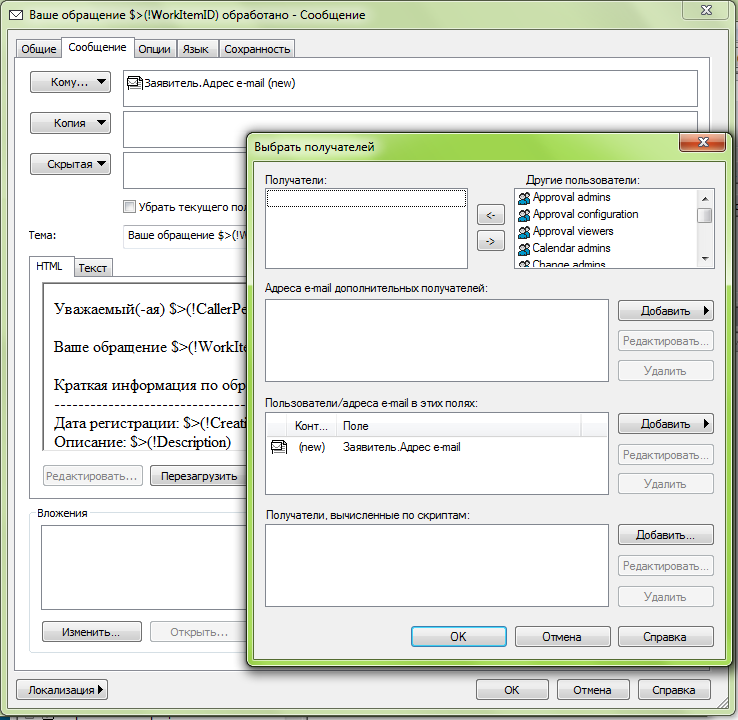The width and height of the screenshot is (738, 720).
Task: Click the scrollbar thumb of users list
Action: coord(705,216)
